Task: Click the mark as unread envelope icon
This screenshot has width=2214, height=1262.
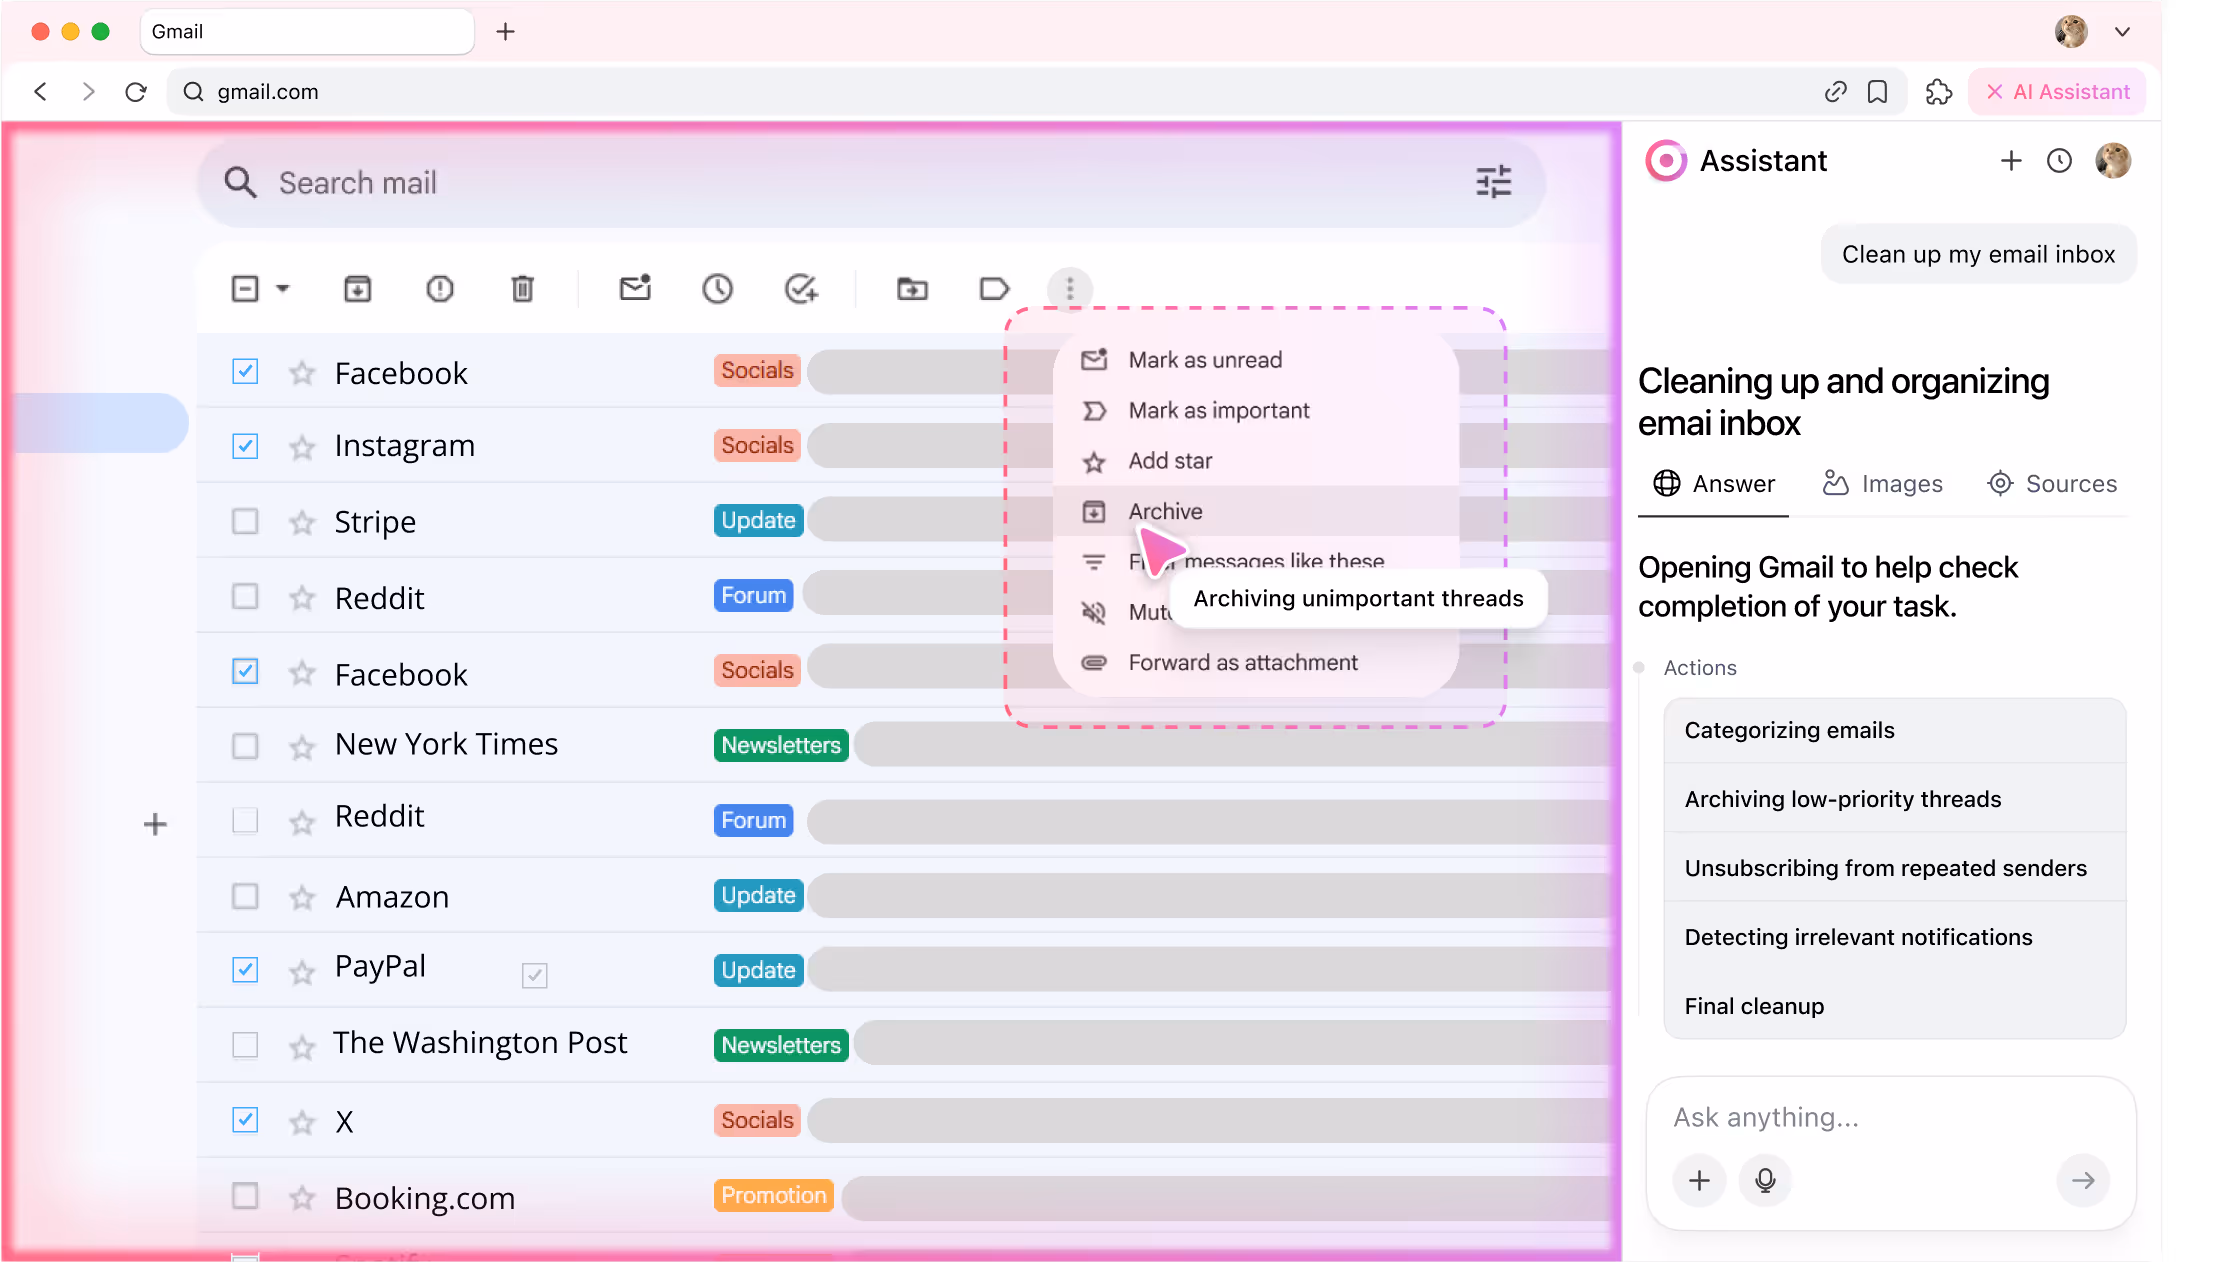Action: [x=635, y=288]
